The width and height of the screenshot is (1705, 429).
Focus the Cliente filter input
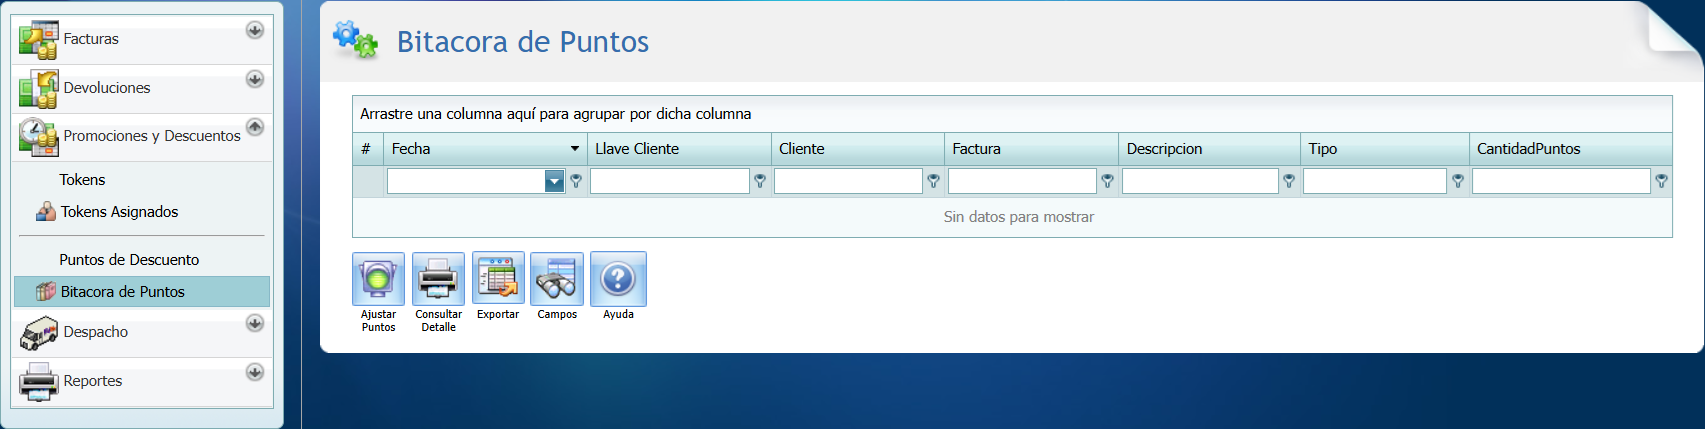point(848,181)
